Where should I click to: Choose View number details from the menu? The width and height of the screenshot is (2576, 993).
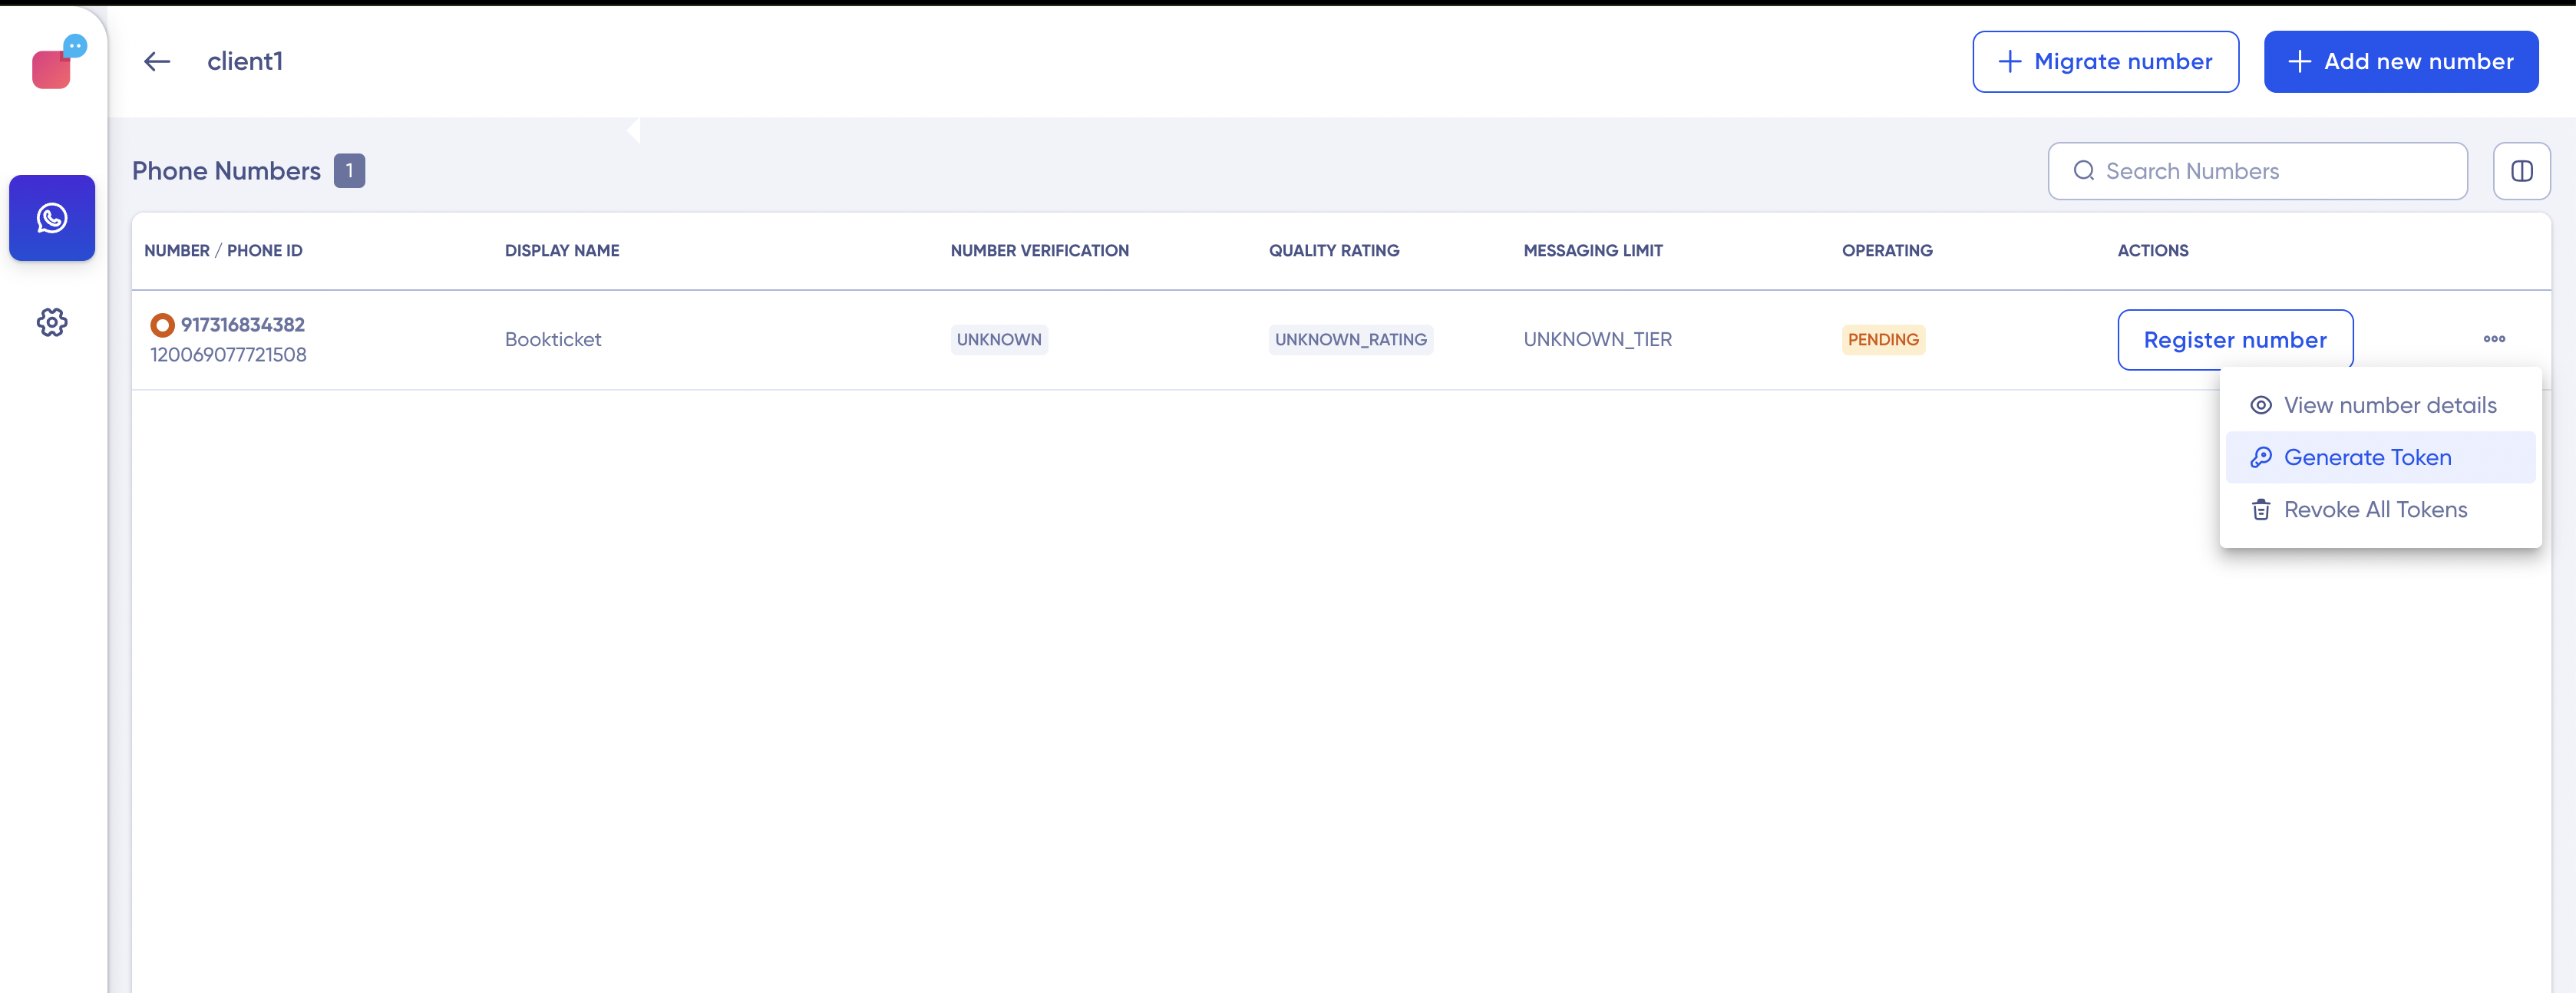click(x=2390, y=405)
